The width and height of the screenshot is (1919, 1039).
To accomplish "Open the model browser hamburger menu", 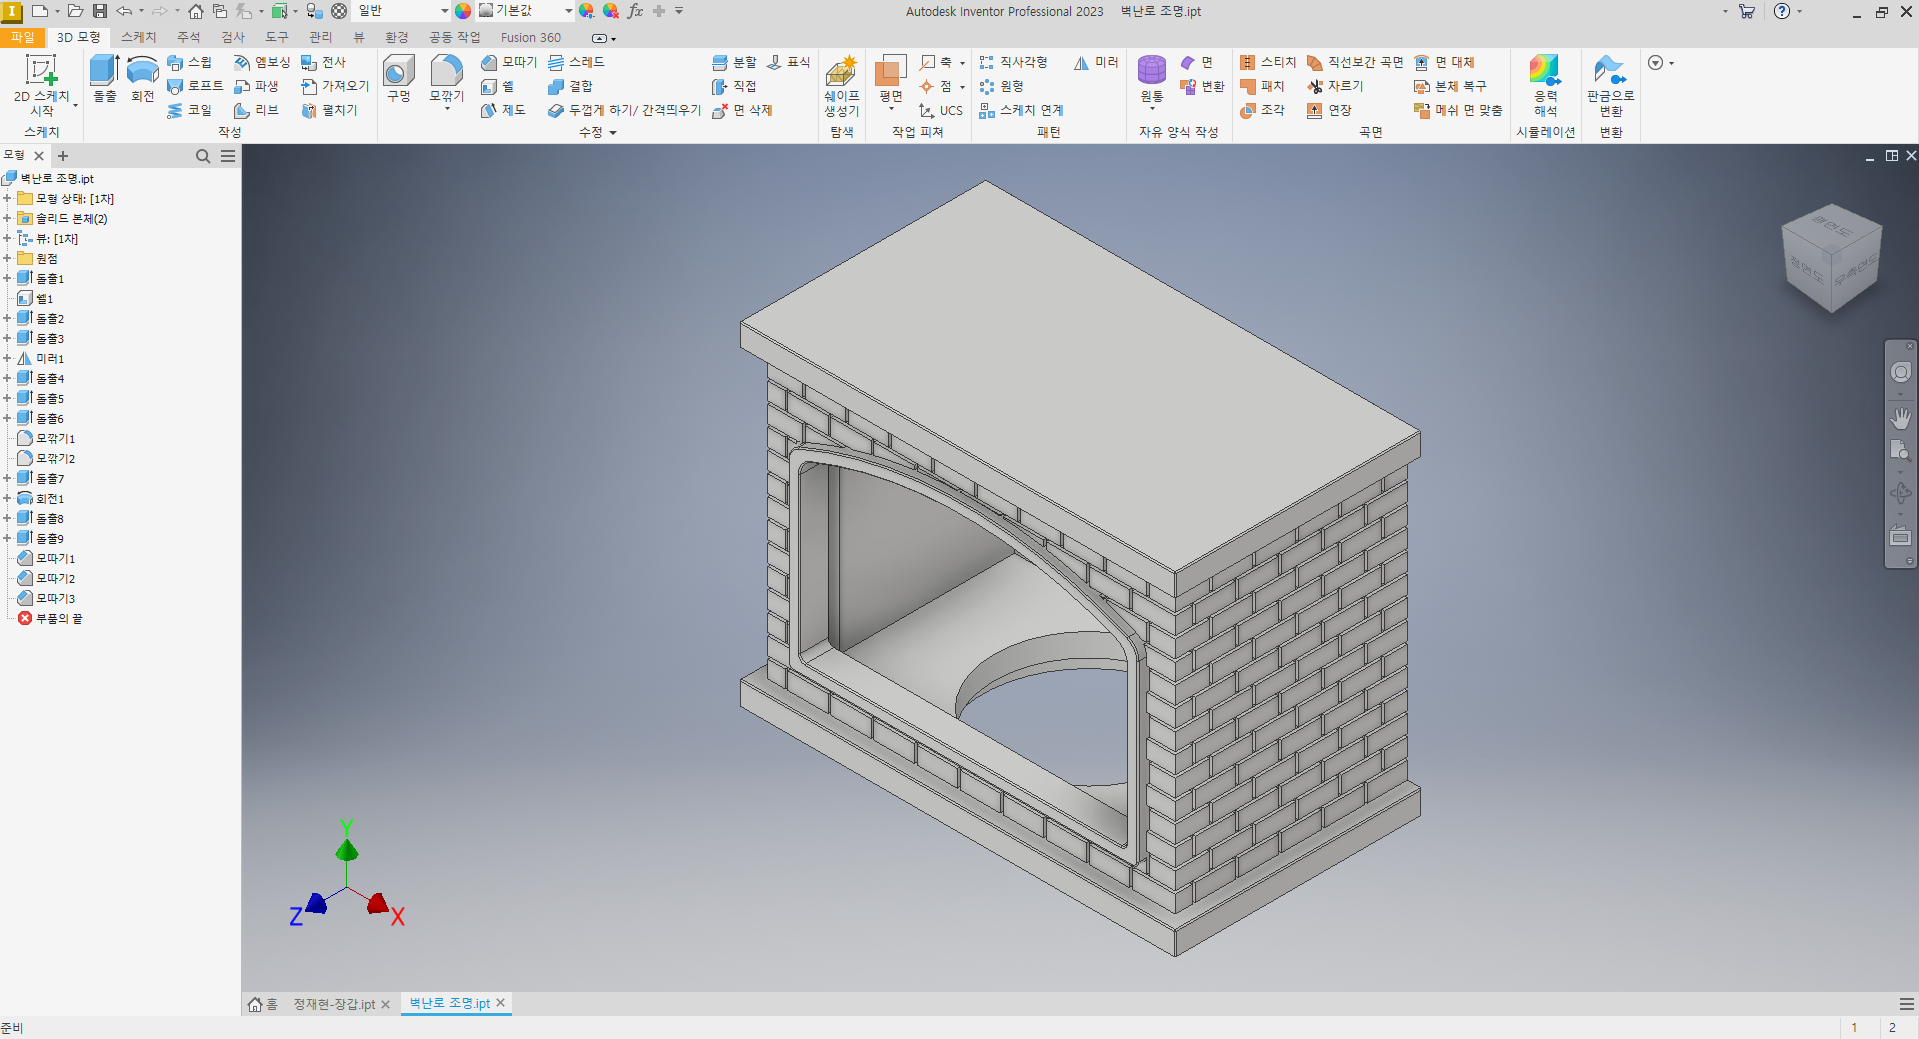I will (228, 156).
